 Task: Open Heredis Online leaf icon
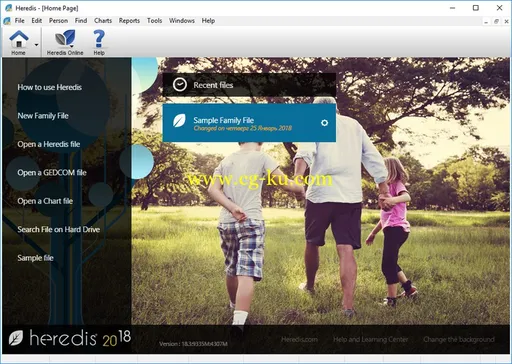(65, 38)
